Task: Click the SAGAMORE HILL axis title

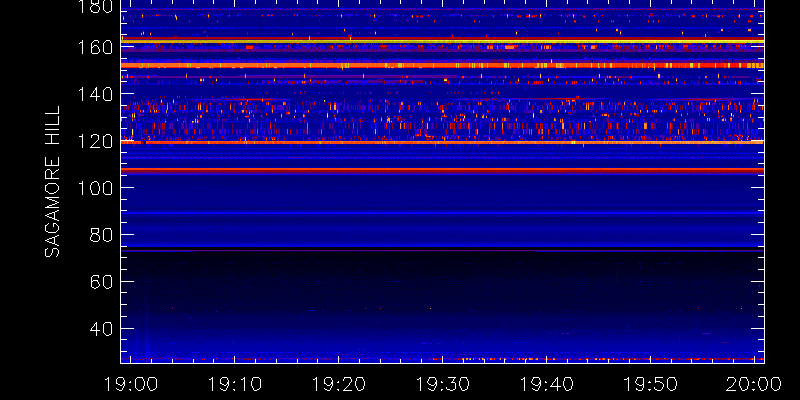Action: [x=52, y=182]
